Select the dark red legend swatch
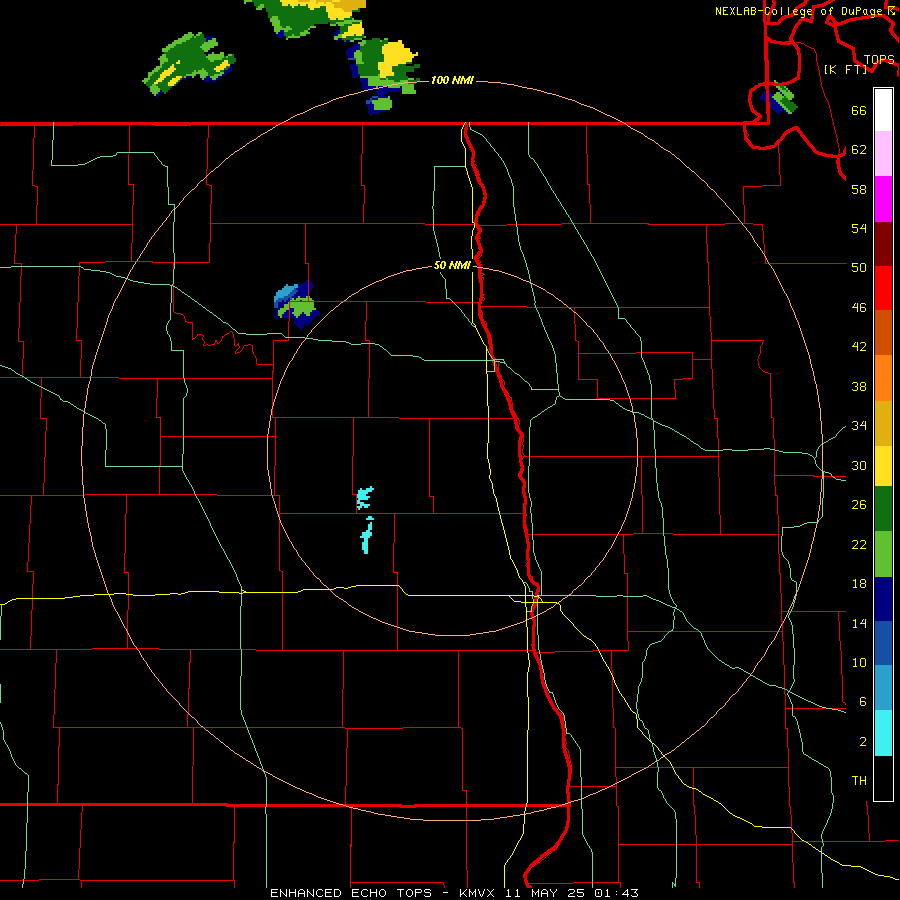Viewport: 900px width, 900px height. click(x=883, y=244)
